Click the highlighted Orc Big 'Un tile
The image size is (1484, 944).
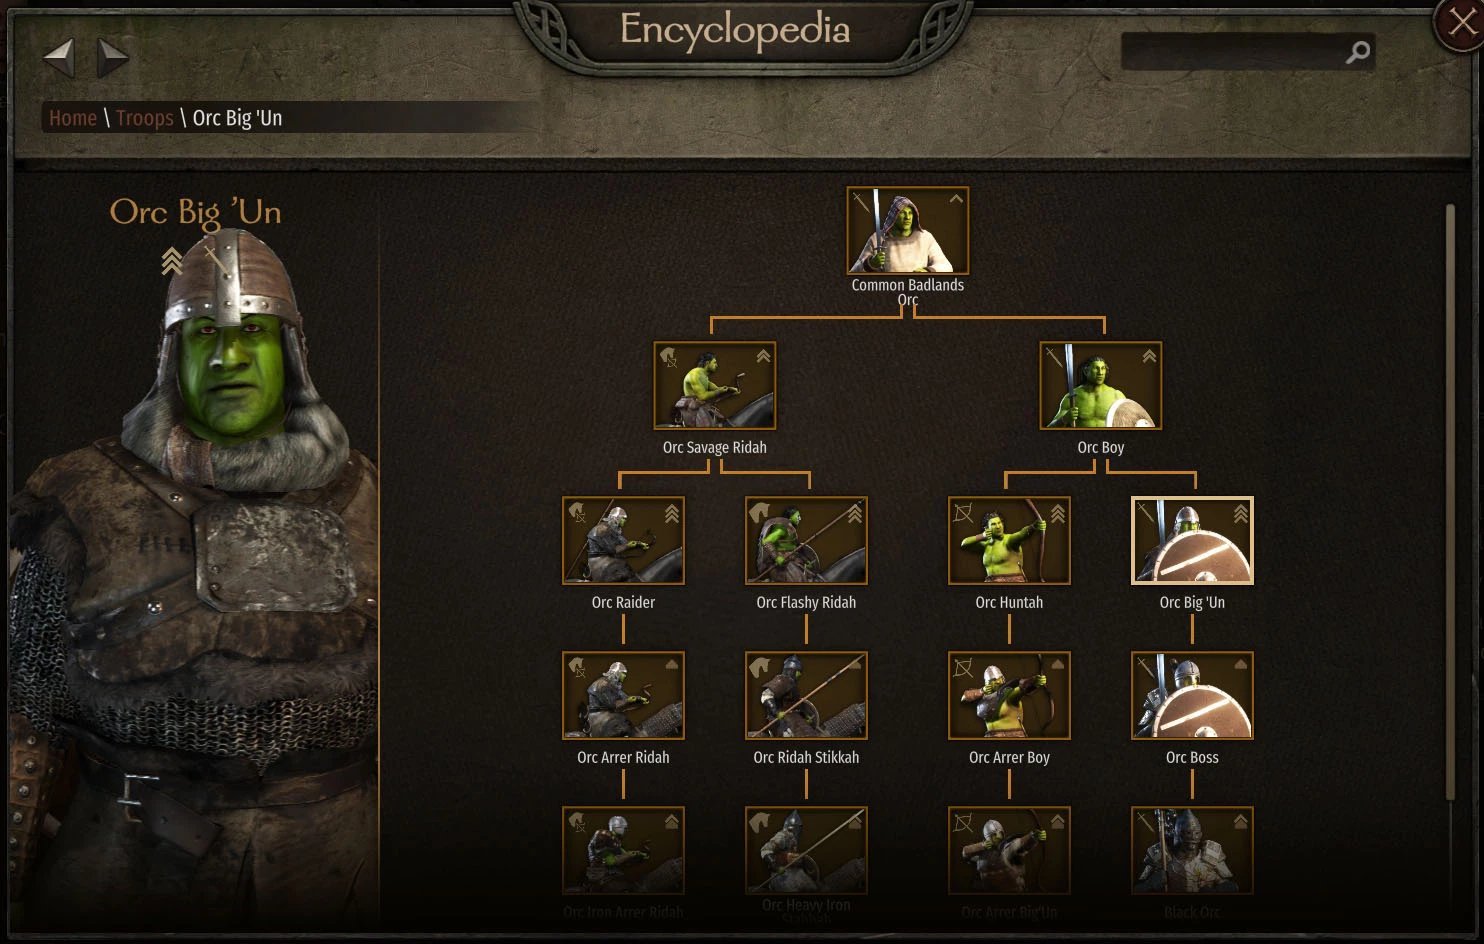tap(1192, 540)
